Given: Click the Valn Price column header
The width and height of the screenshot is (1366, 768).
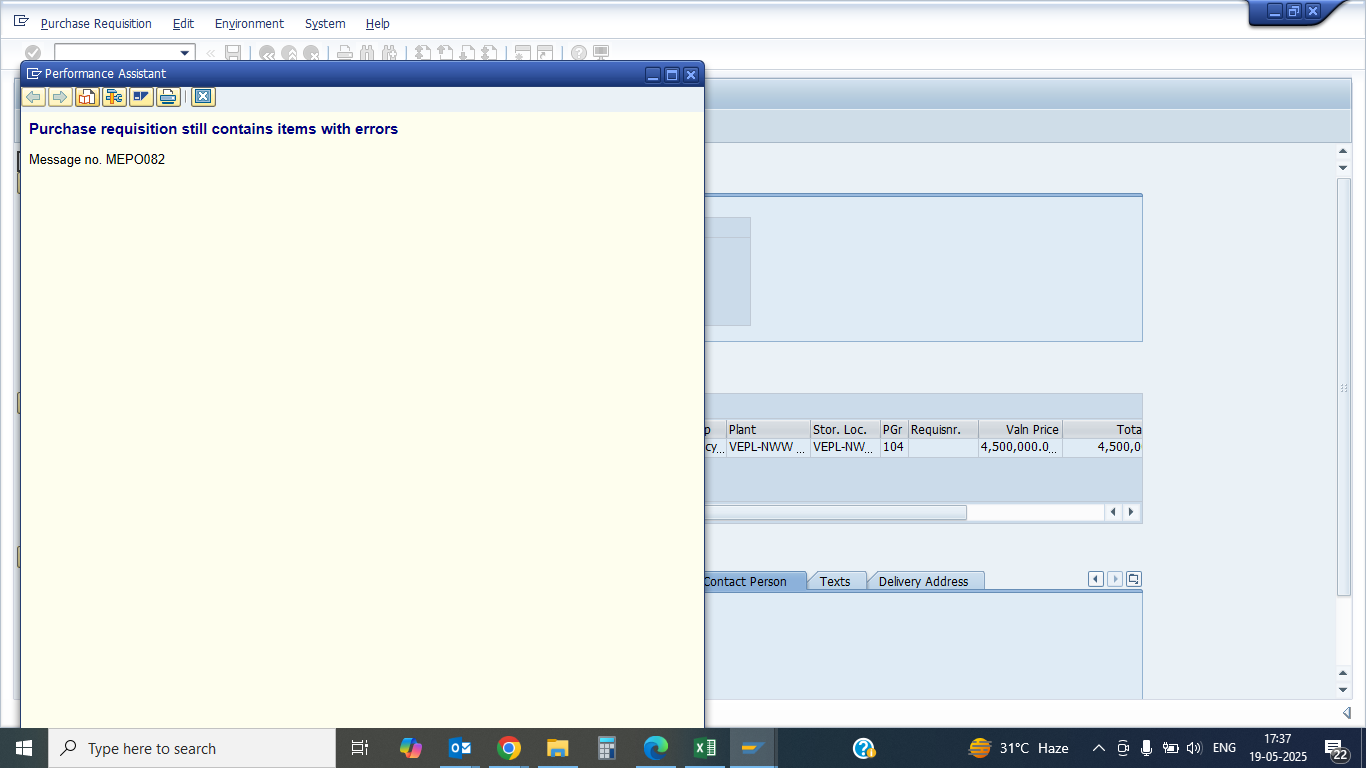Looking at the screenshot, I should click(x=1020, y=429).
